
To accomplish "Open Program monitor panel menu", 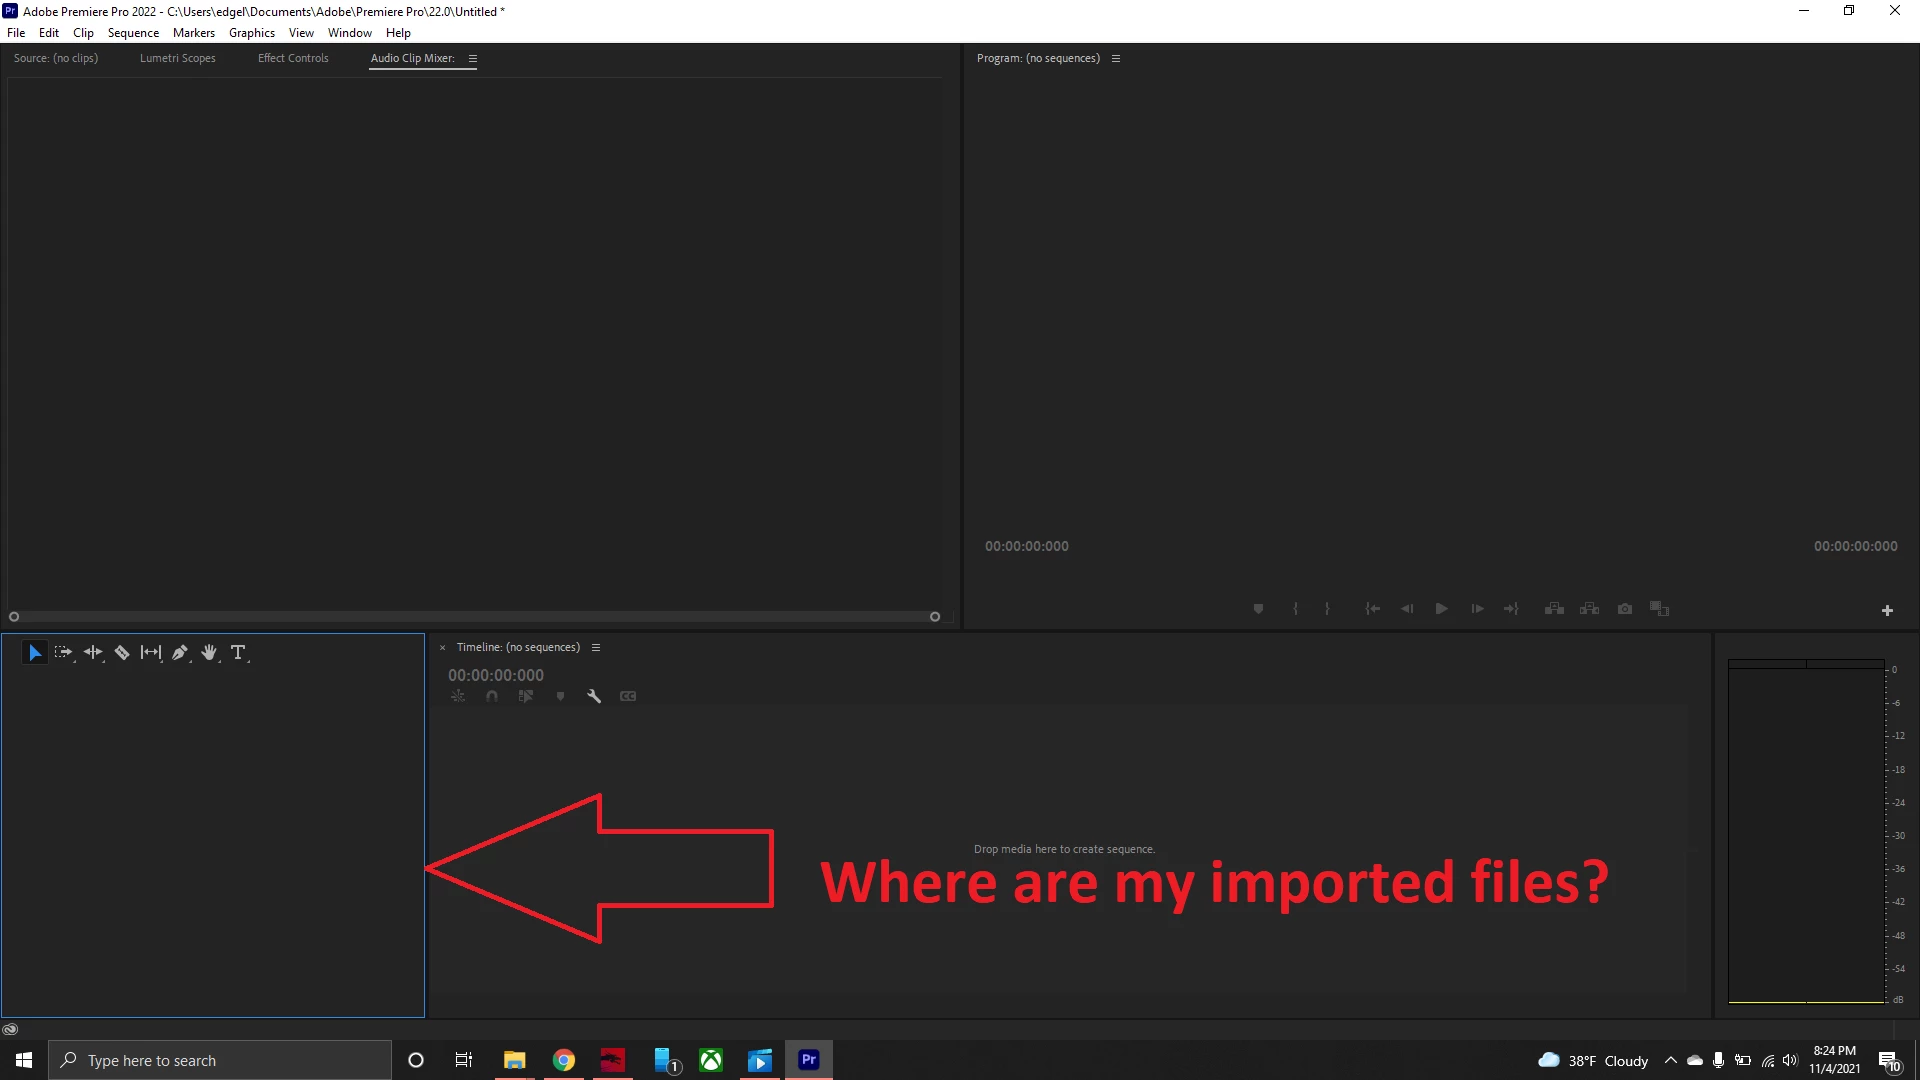I will [1116, 59].
